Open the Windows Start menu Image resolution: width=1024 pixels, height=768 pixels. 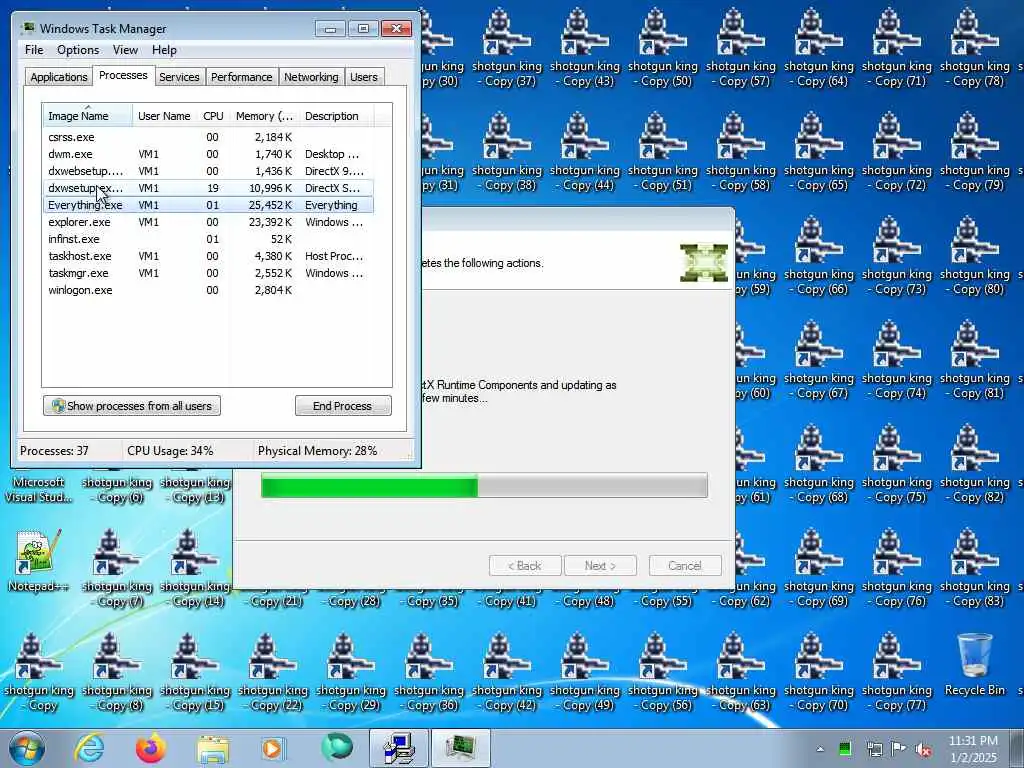coord(27,748)
